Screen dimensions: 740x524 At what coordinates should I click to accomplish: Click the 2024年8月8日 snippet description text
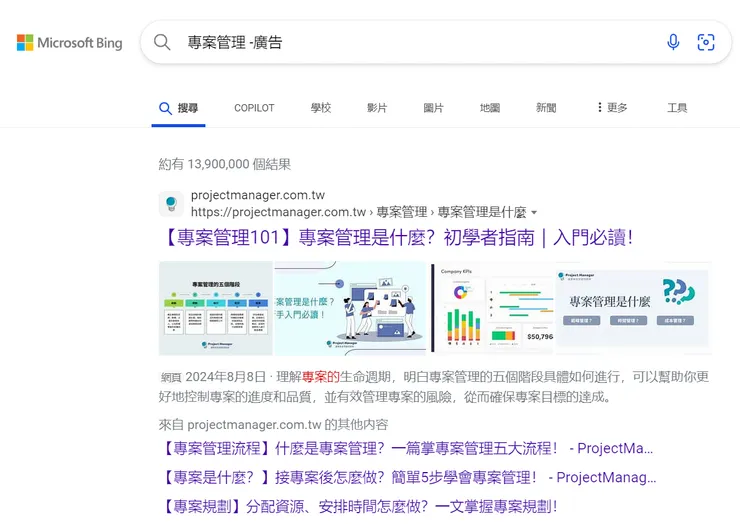(x=434, y=387)
